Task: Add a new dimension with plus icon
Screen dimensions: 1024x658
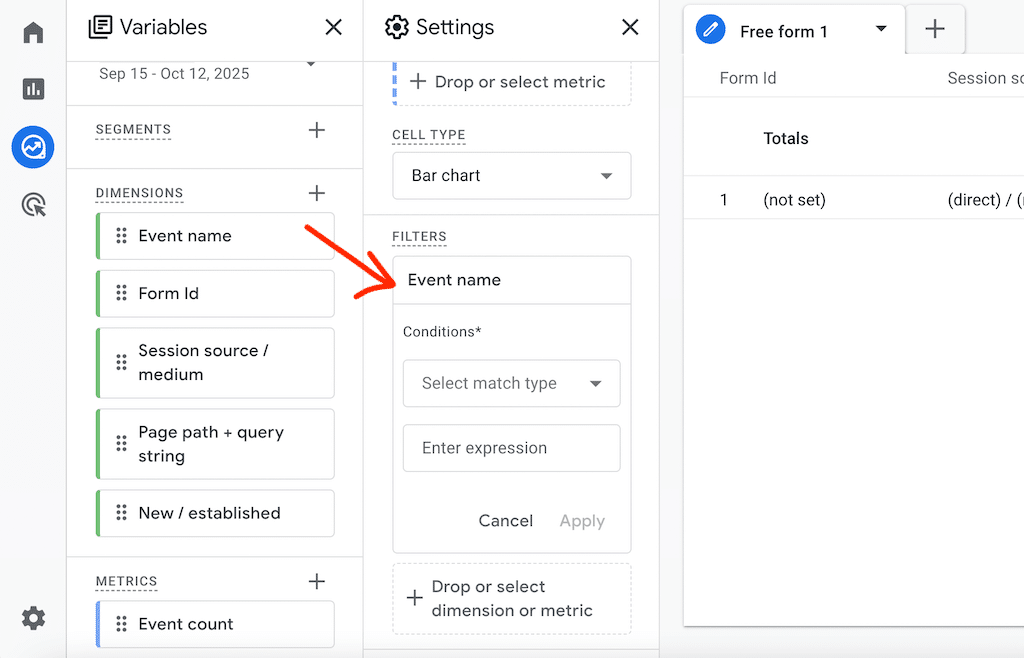Action: 317,193
